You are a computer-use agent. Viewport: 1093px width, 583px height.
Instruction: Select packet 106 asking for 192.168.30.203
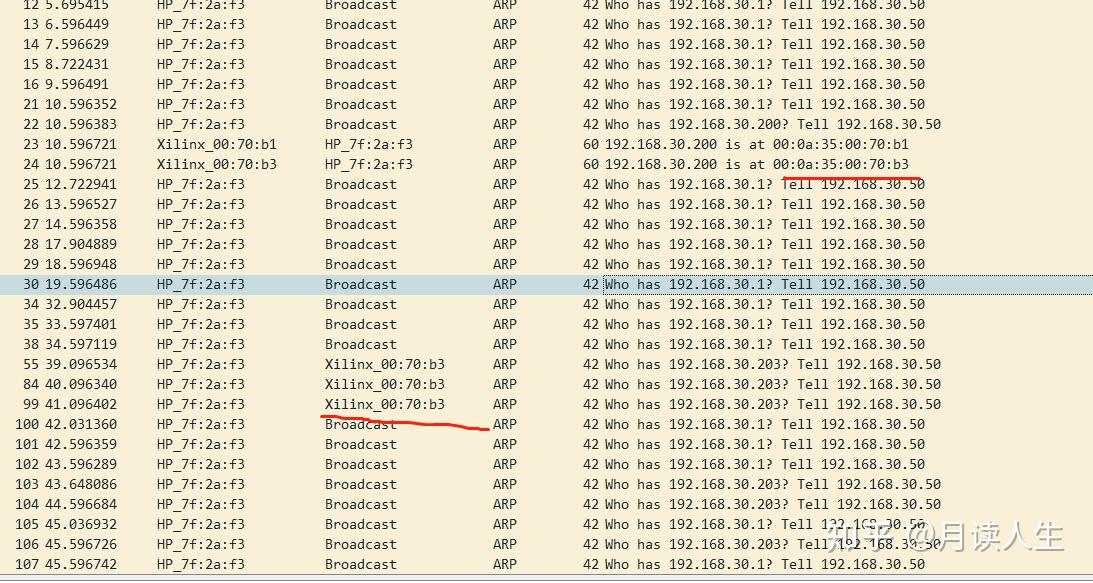[x=400, y=544]
